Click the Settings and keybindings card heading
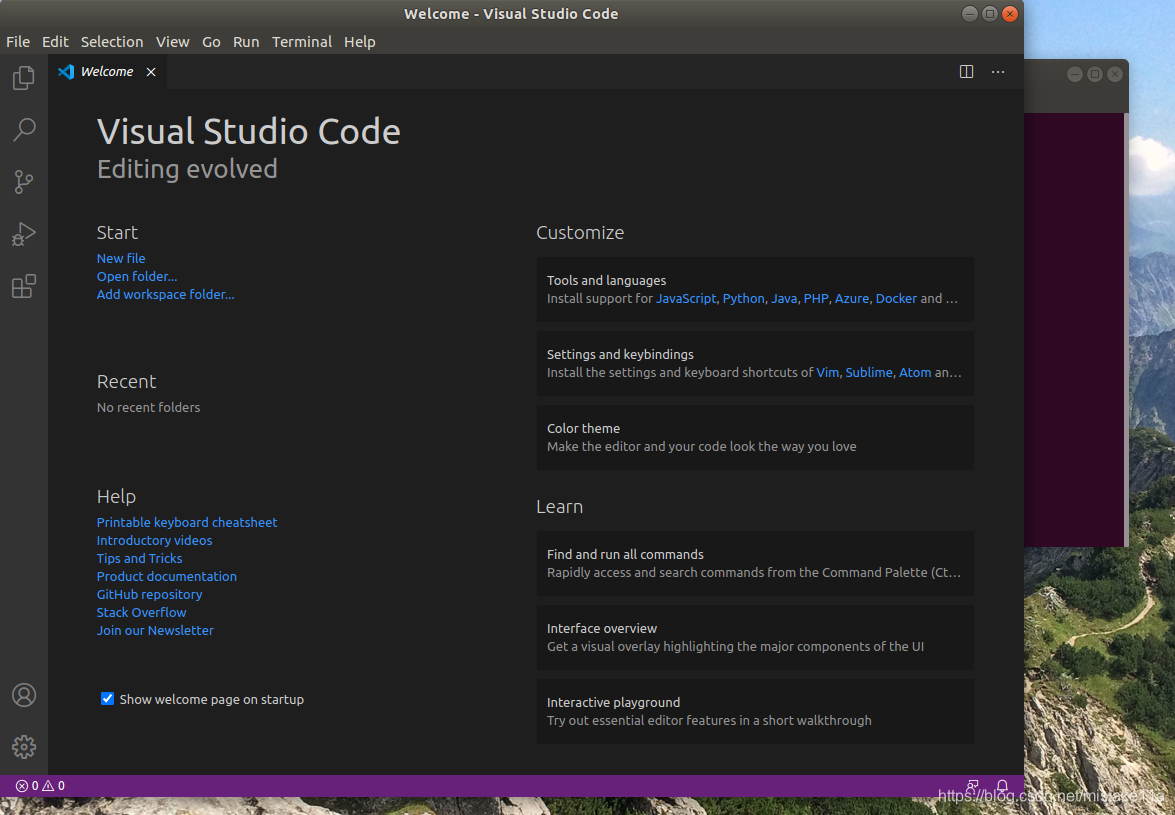 click(x=620, y=354)
